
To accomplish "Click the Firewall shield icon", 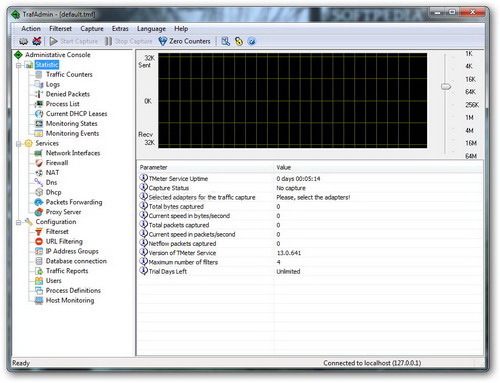I will point(39,163).
